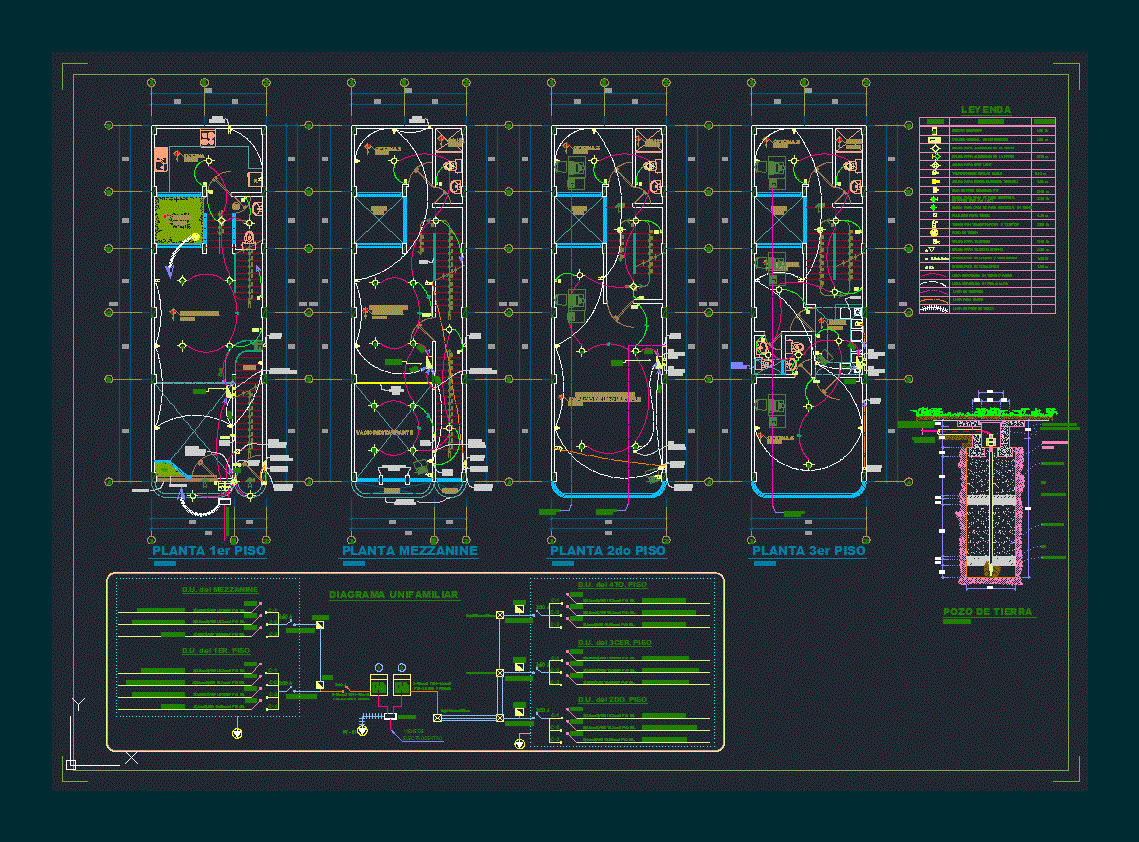This screenshot has height=842, width=1139.
Task: Click the pink legend table
Action: pyautogui.click(x=987, y=215)
